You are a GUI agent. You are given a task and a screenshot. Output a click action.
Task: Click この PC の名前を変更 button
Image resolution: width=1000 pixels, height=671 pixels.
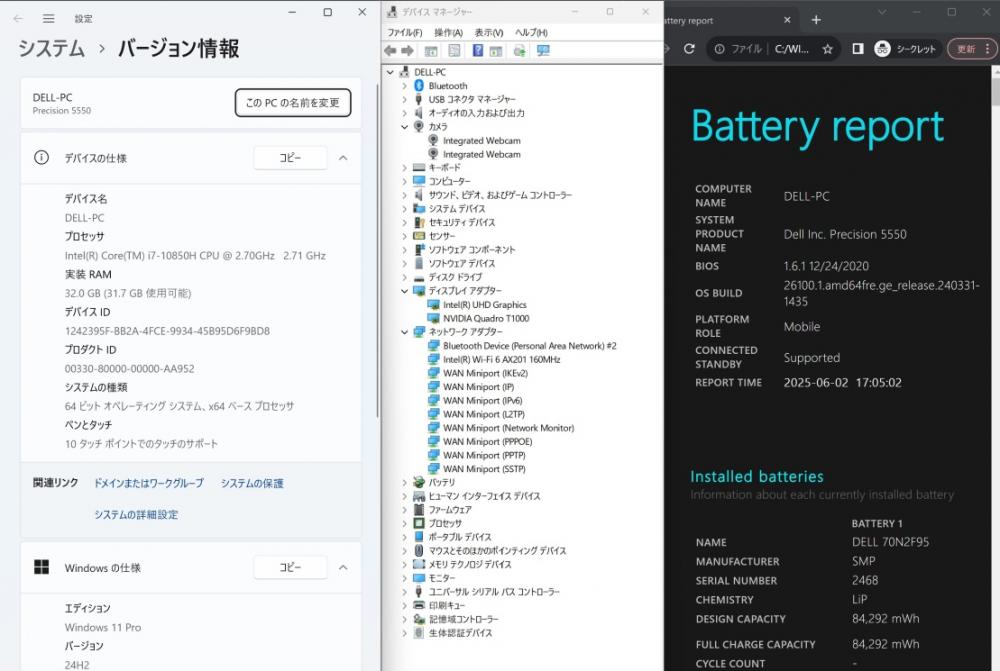pyautogui.click(x=293, y=103)
